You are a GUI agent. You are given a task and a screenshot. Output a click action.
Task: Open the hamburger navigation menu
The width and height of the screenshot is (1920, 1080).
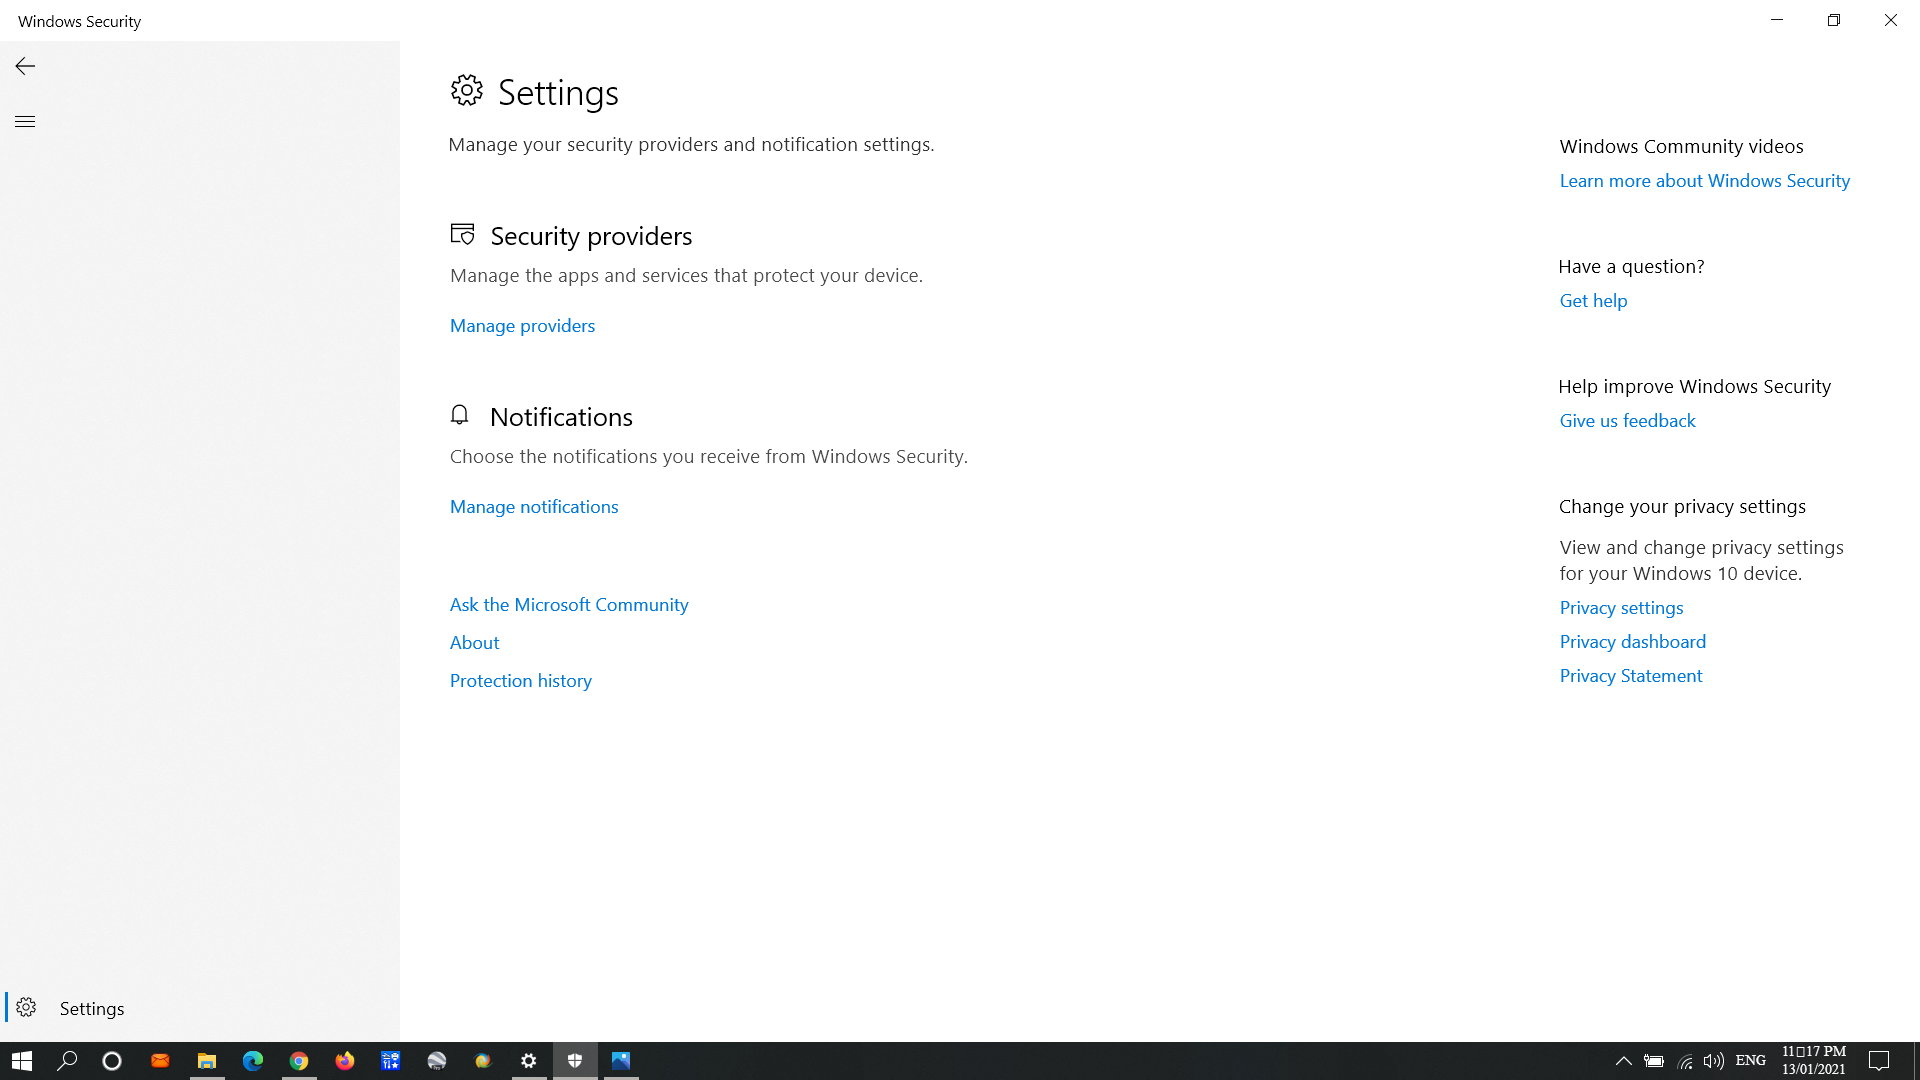(25, 121)
